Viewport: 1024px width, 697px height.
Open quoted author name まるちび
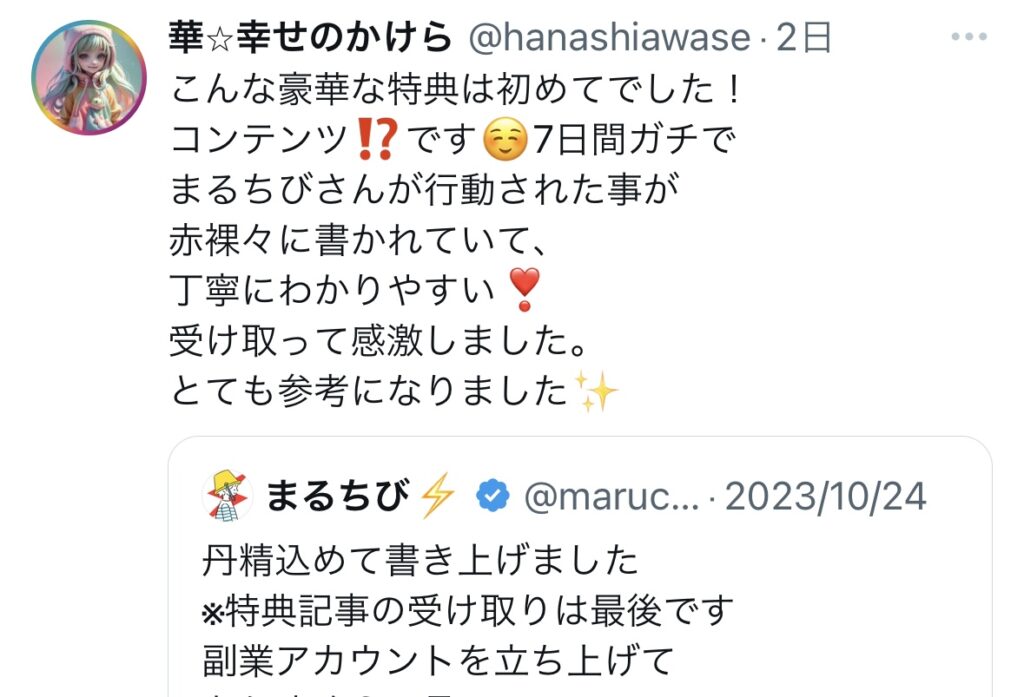click(x=338, y=496)
